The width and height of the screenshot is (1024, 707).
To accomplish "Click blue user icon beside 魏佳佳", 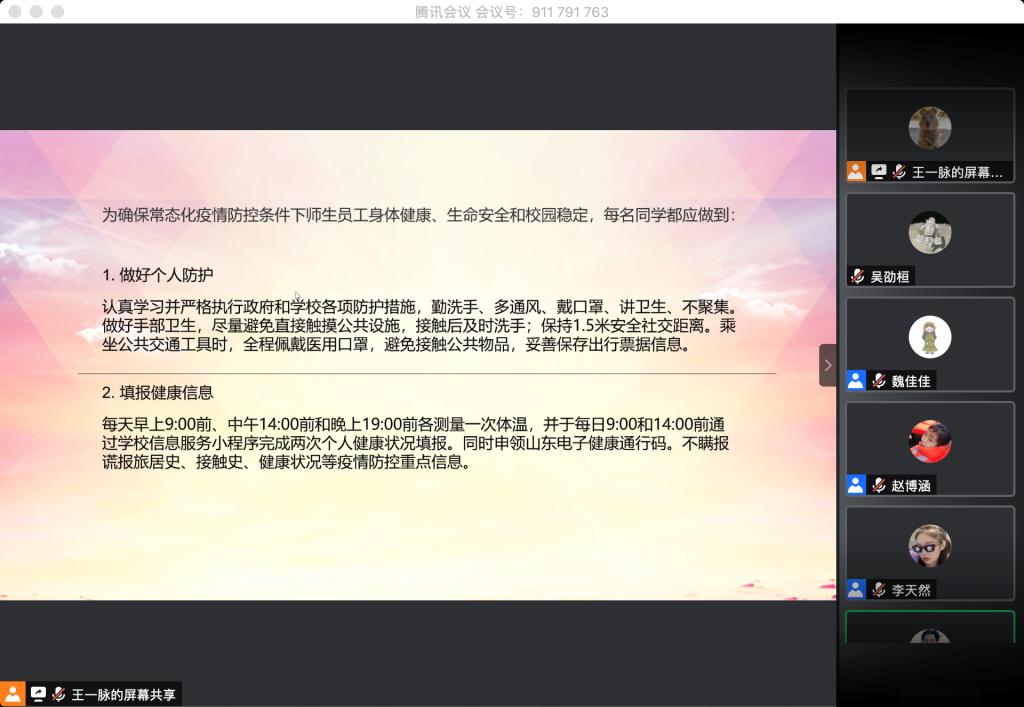I will [856, 380].
